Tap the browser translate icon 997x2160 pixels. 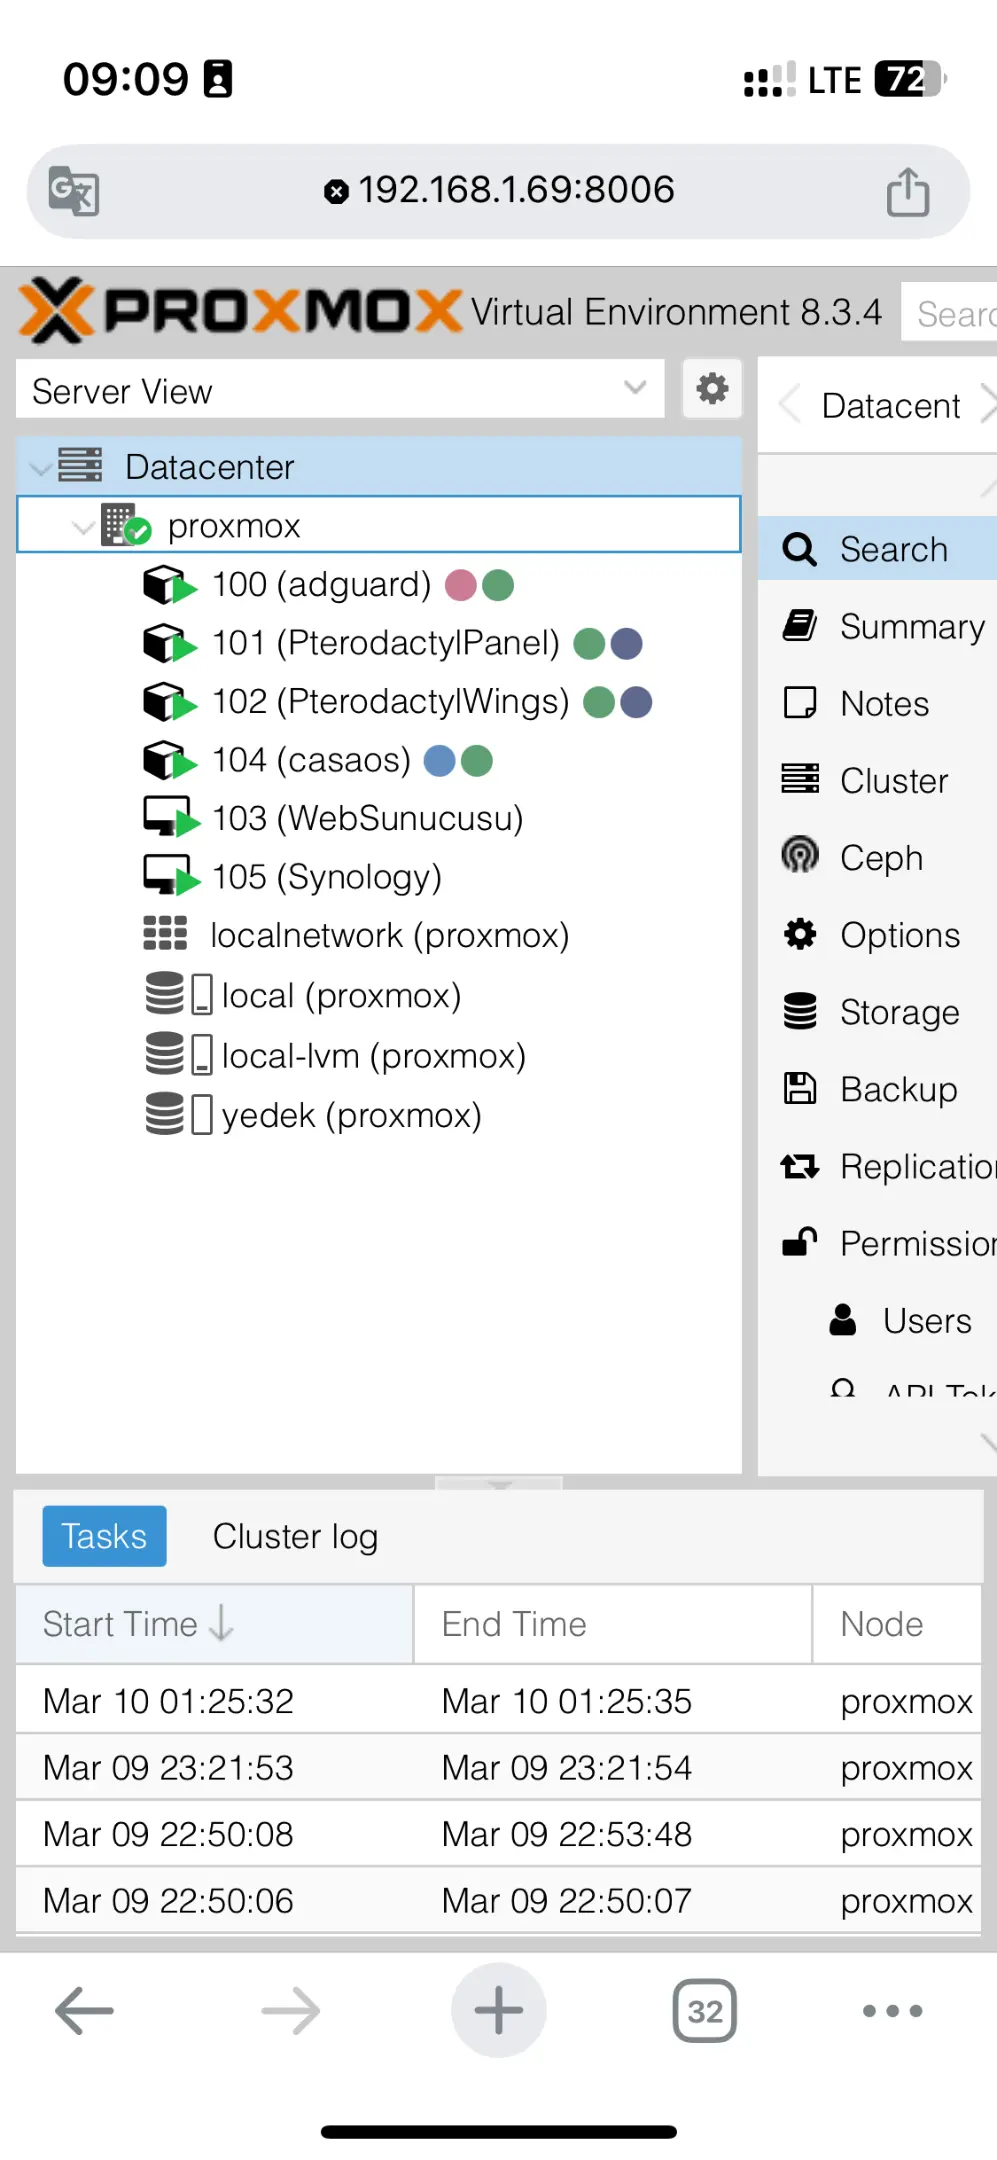pos(75,190)
